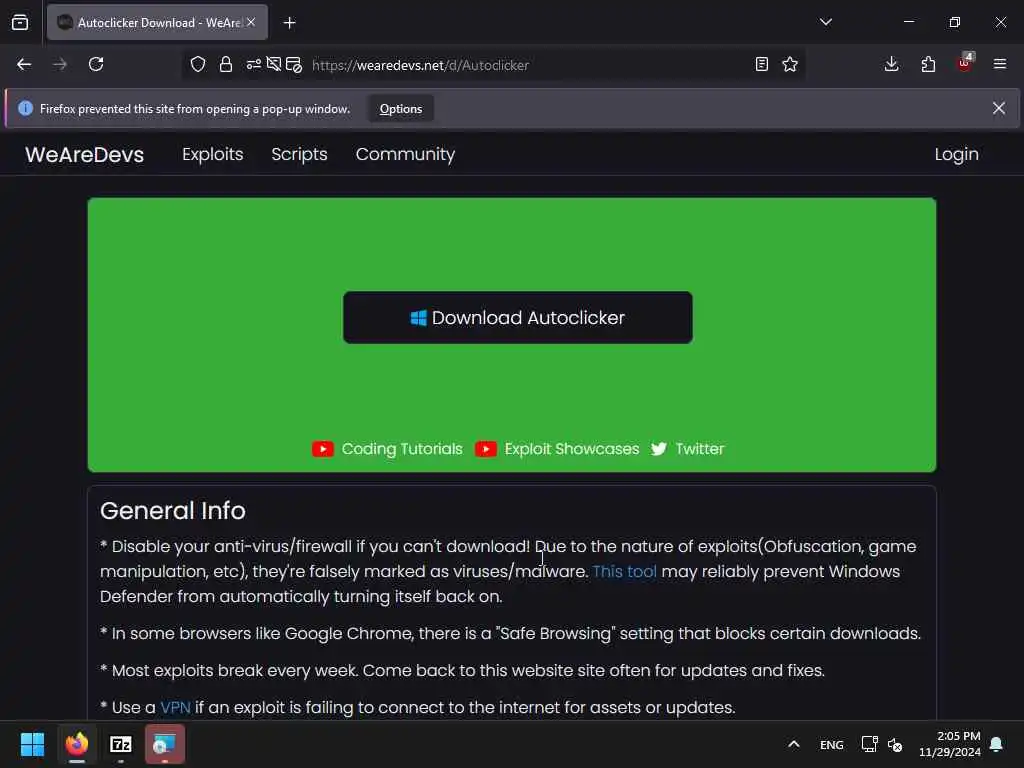Image resolution: width=1024 pixels, height=768 pixels.
Task: Open the Scripts menu item
Action: click(x=299, y=154)
